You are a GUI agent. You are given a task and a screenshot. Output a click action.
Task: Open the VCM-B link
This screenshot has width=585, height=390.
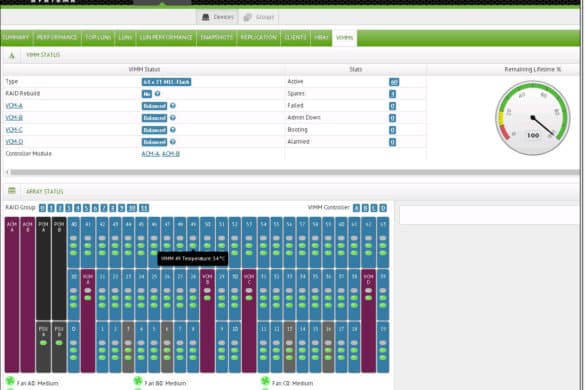pyautogui.click(x=14, y=118)
